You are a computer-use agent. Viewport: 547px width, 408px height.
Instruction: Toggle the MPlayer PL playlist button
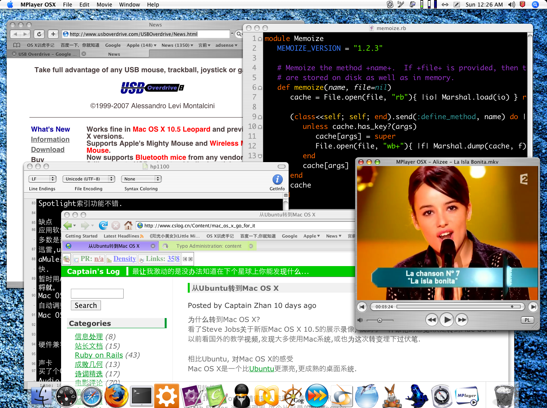pyautogui.click(x=527, y=320)
